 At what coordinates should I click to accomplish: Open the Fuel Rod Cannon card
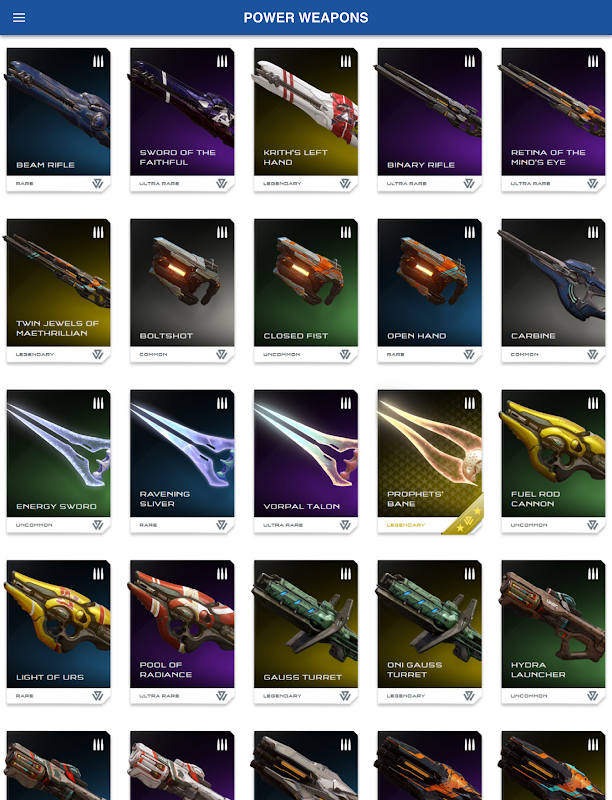(553, 462)
